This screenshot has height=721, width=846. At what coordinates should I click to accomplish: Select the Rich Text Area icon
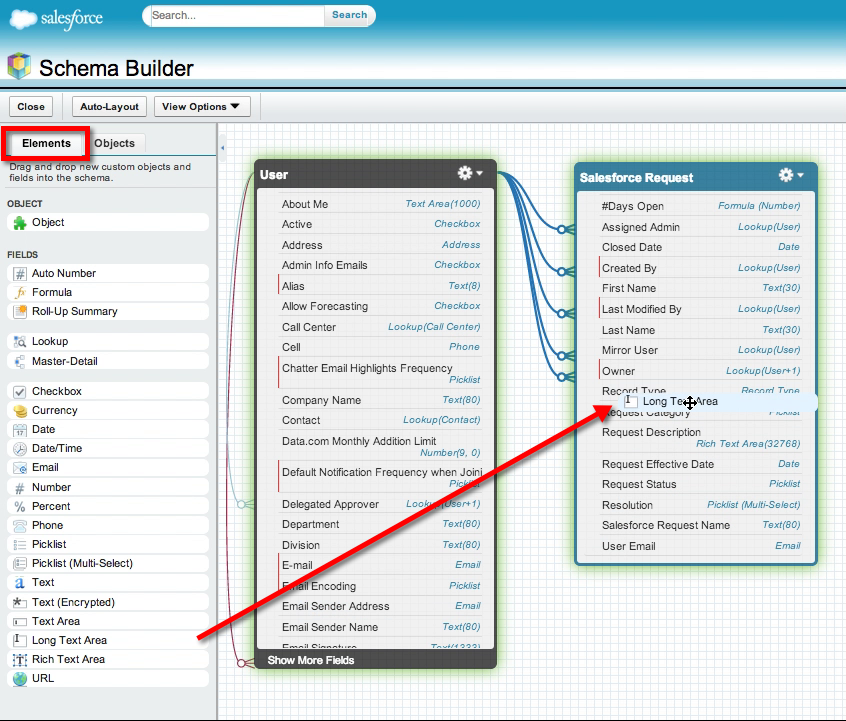click(x=20, y=659)
